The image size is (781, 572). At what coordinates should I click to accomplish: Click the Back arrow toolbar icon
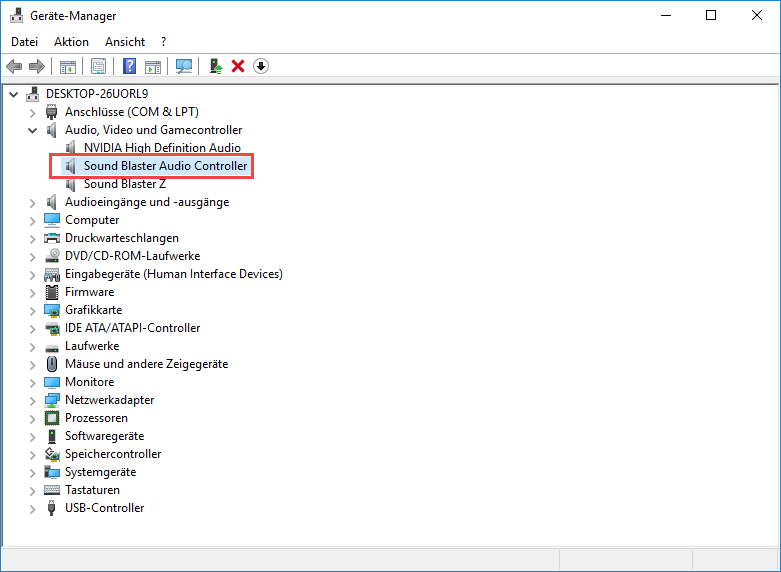pos(14,66)
